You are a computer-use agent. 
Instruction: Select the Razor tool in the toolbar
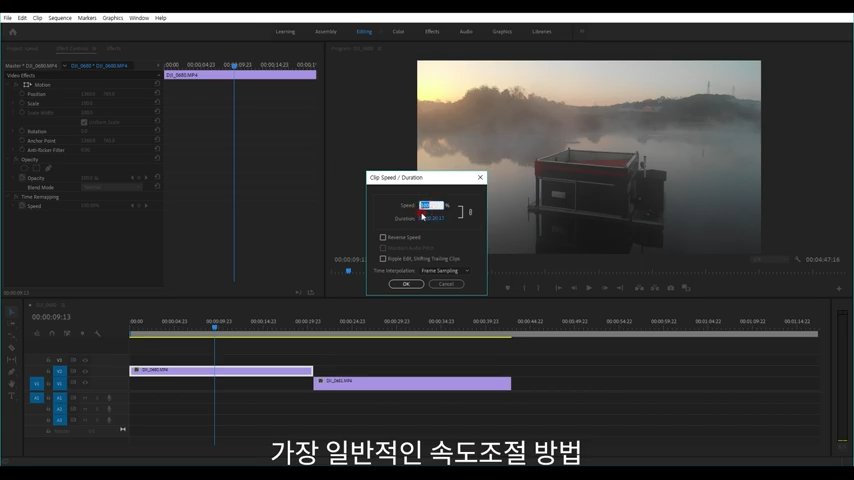pyautogui.click(x=11, y=347)
